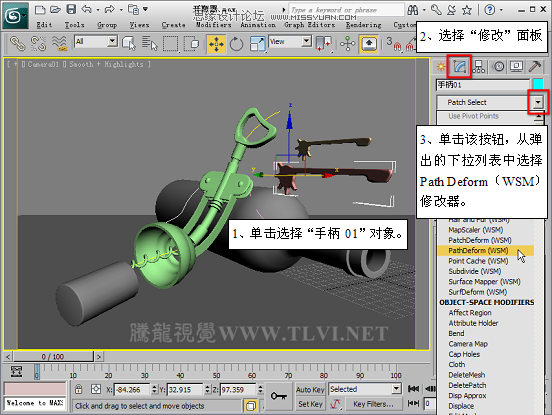This screenshot has width=552, height=415.
Task: Toggle the Selection Lock padlock
Action: [79, 389]
